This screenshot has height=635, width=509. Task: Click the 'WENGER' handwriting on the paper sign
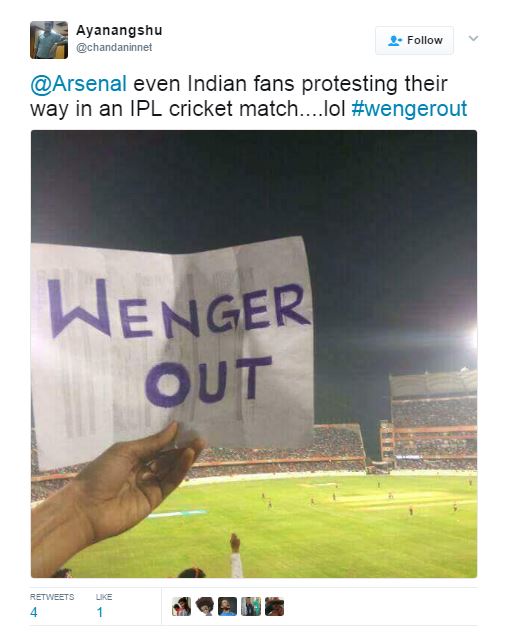178,310
